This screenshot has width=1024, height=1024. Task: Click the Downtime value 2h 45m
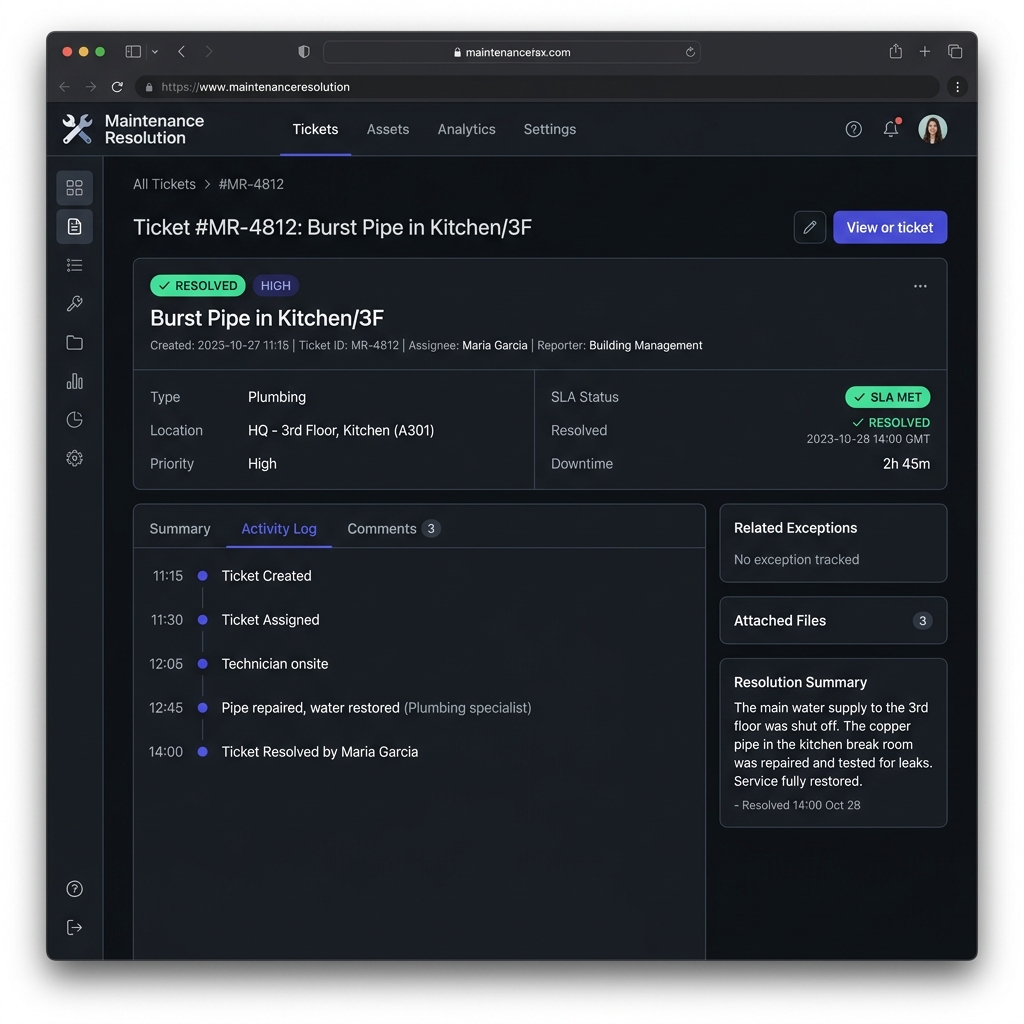tap(906, 464)
